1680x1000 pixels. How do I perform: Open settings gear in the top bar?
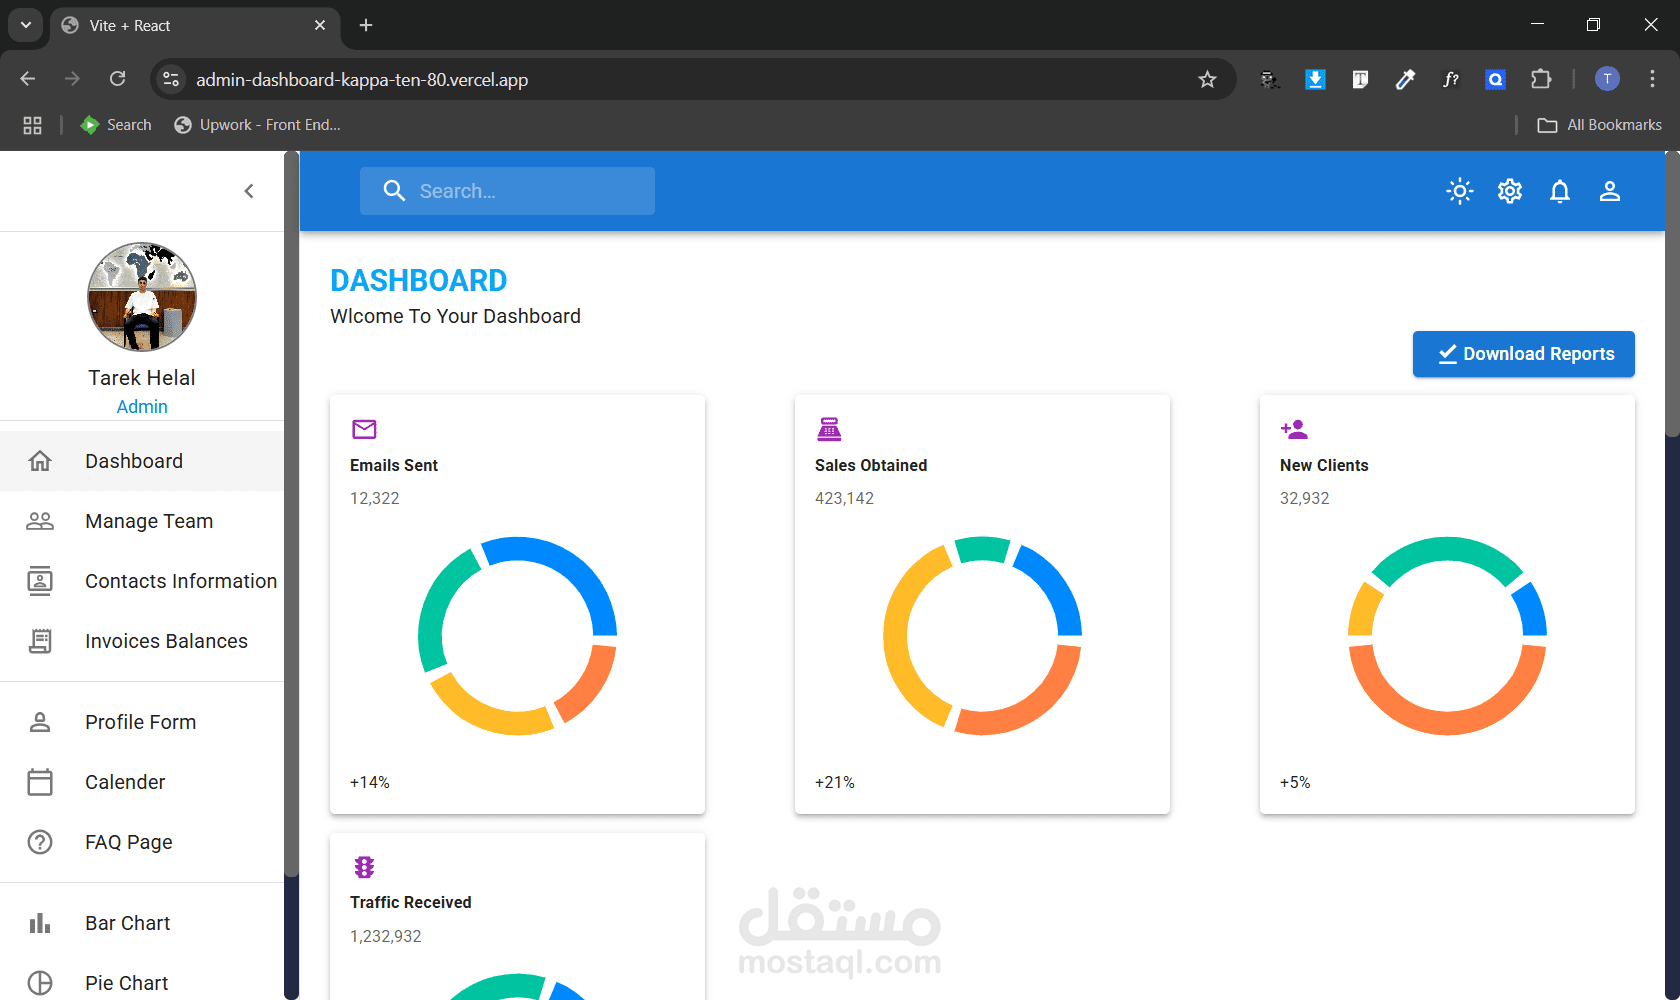coord(1510,191)
